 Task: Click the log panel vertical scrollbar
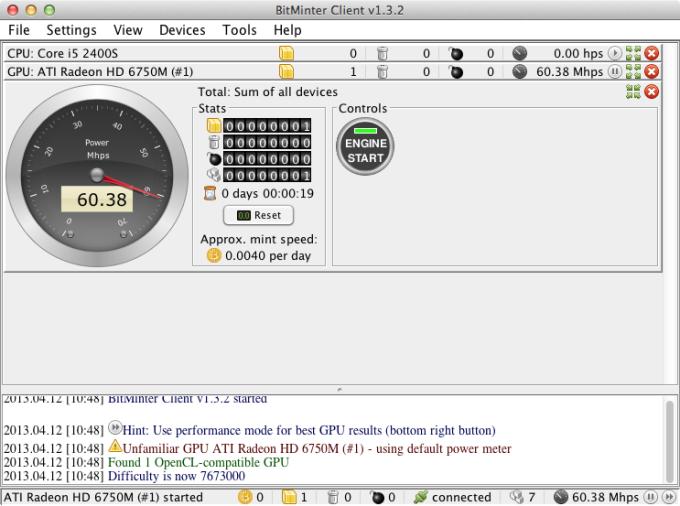(670, 440)
